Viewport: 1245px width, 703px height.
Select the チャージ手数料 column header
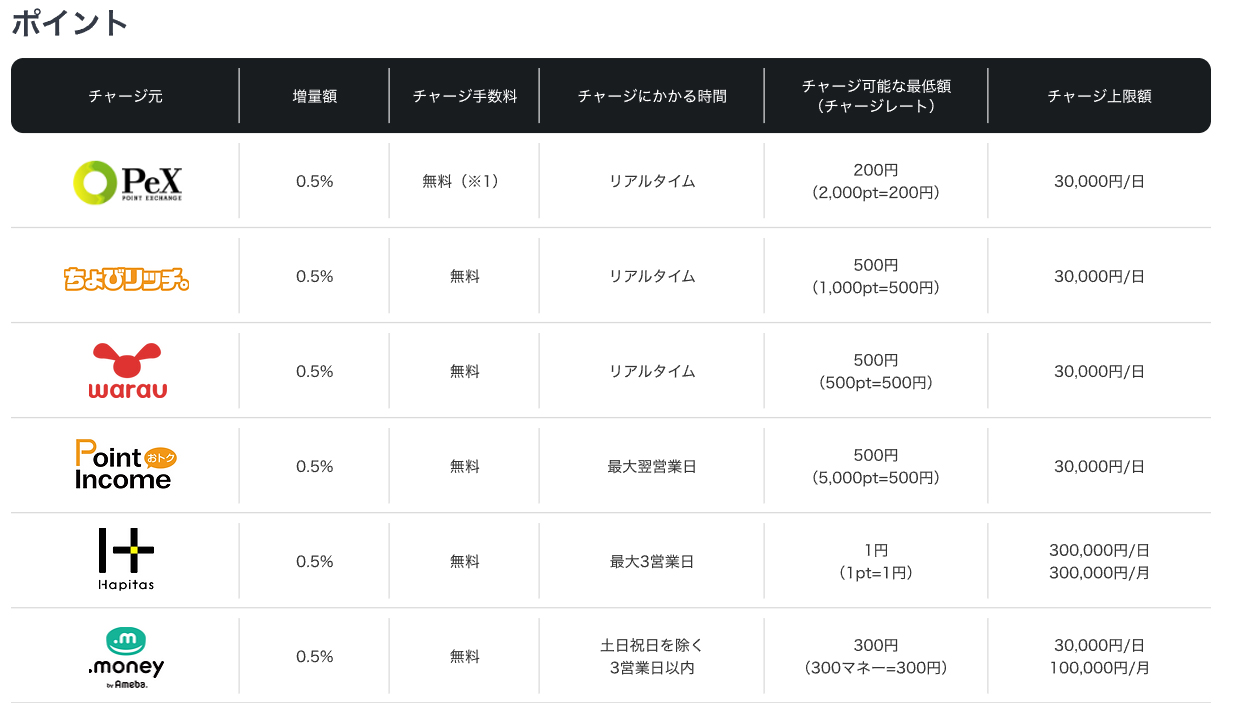[464, 96]
